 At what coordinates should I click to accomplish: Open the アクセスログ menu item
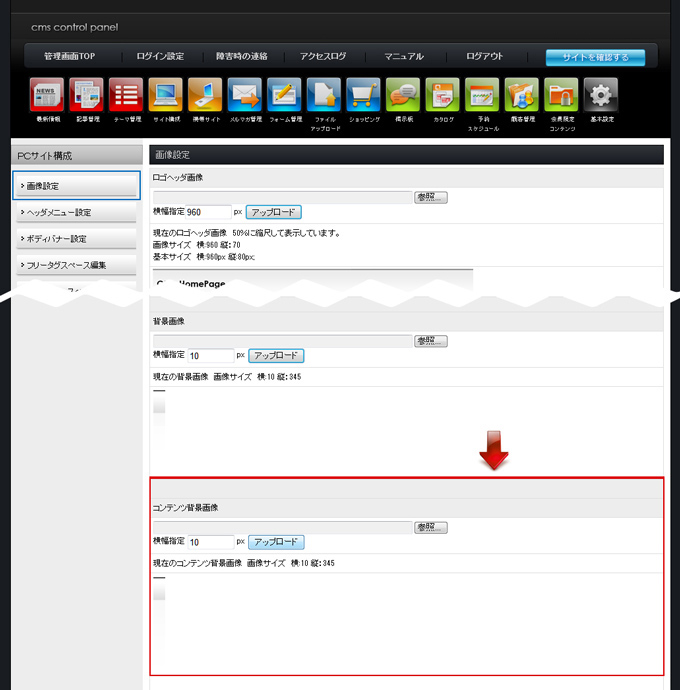tap(322, 57)
